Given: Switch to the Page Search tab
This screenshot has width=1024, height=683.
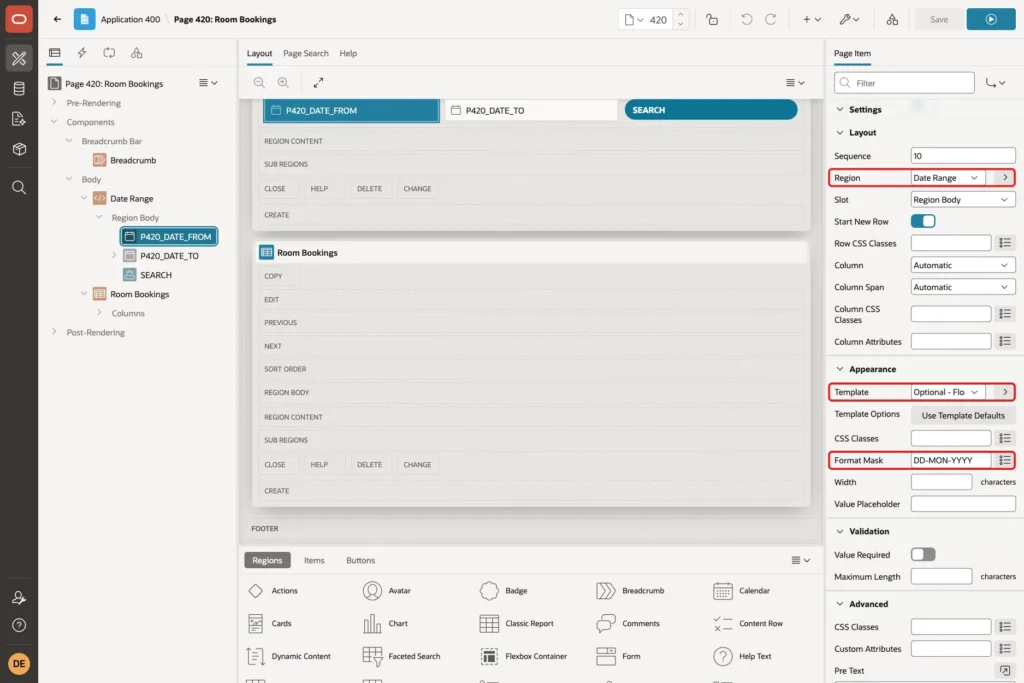Looking at the screenshot, I should click(306, 54).
